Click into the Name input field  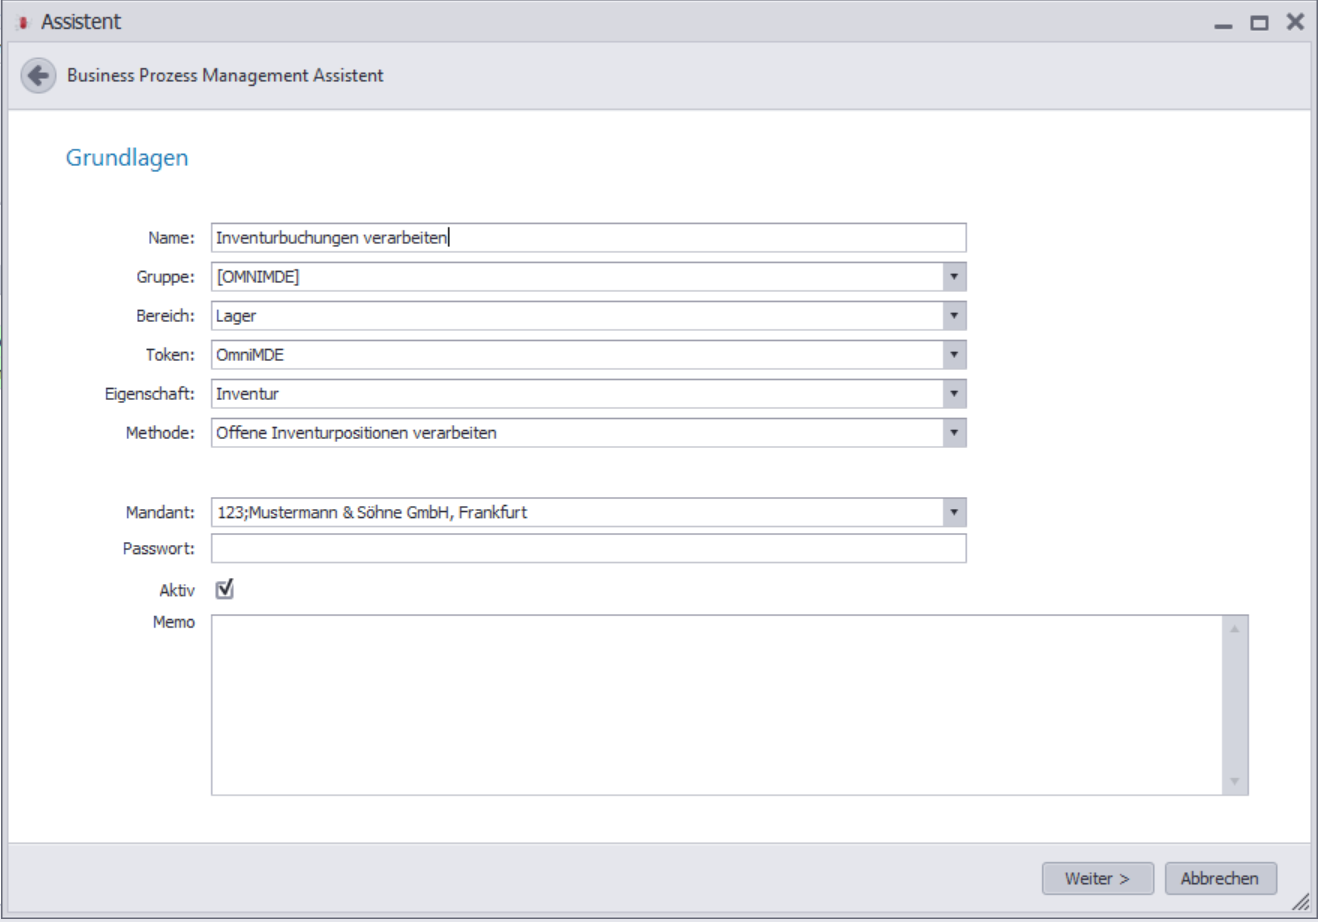click(x=588, y=238)
